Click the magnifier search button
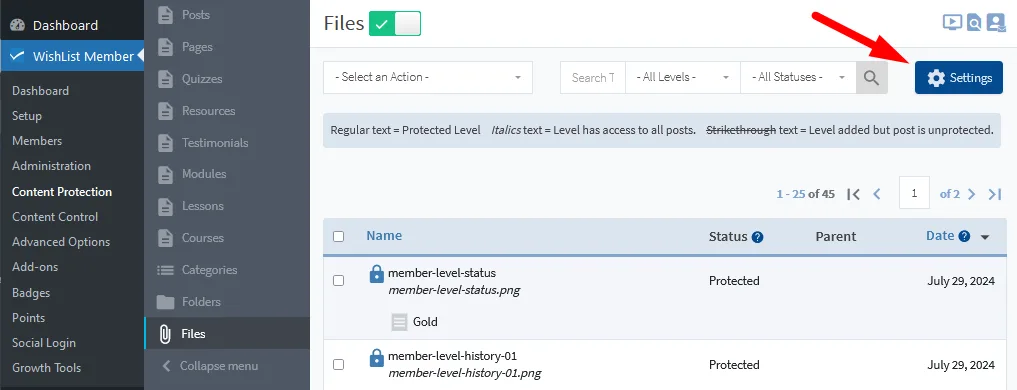 coord(872,78)
